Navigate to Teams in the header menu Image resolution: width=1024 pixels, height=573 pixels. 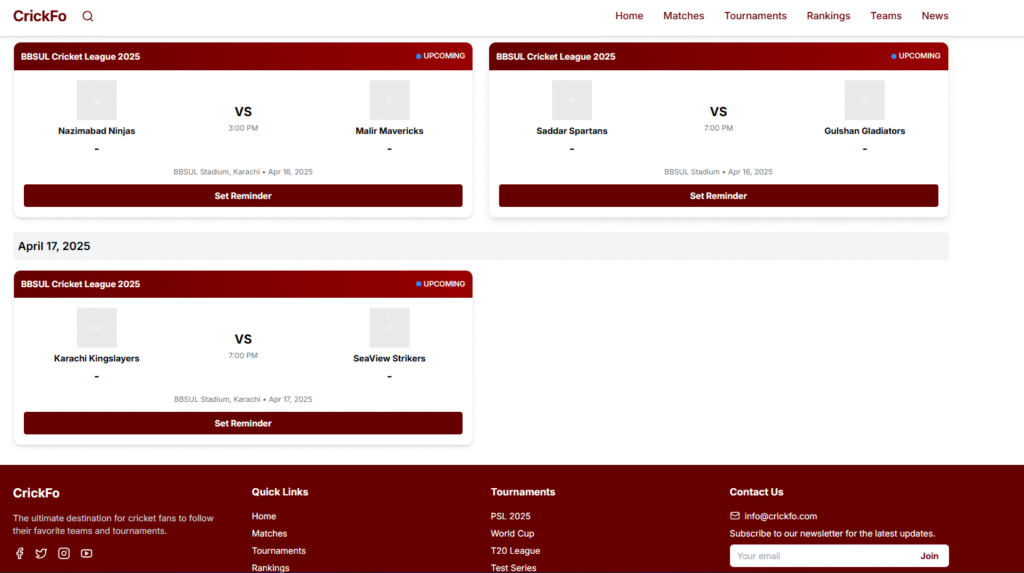point(885,16)
